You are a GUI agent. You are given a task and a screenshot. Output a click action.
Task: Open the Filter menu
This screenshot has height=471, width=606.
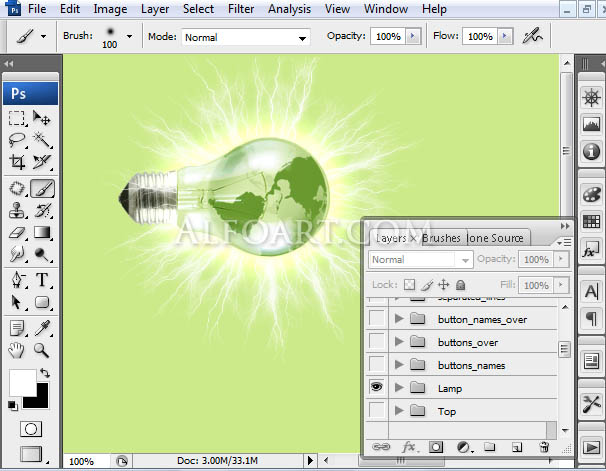(x=241, y=9)
